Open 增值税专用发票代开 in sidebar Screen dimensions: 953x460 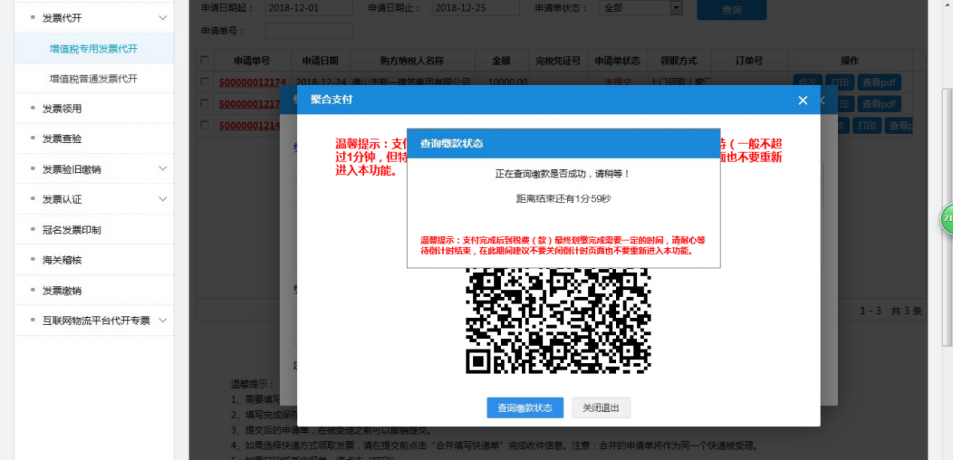click(x=94, y=49)
